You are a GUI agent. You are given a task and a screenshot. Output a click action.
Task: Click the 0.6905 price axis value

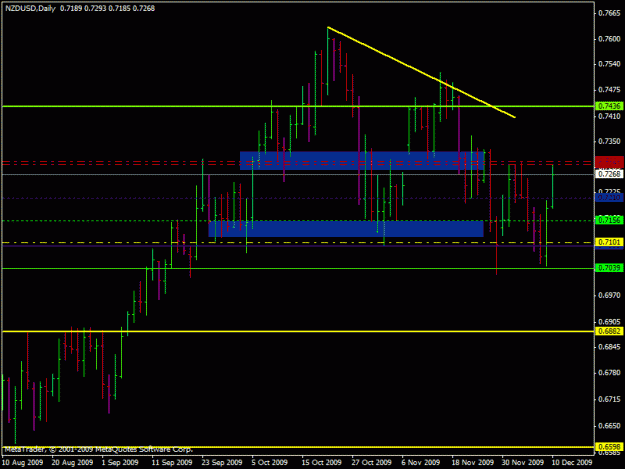pyautogui.click(x=609, y=322)
